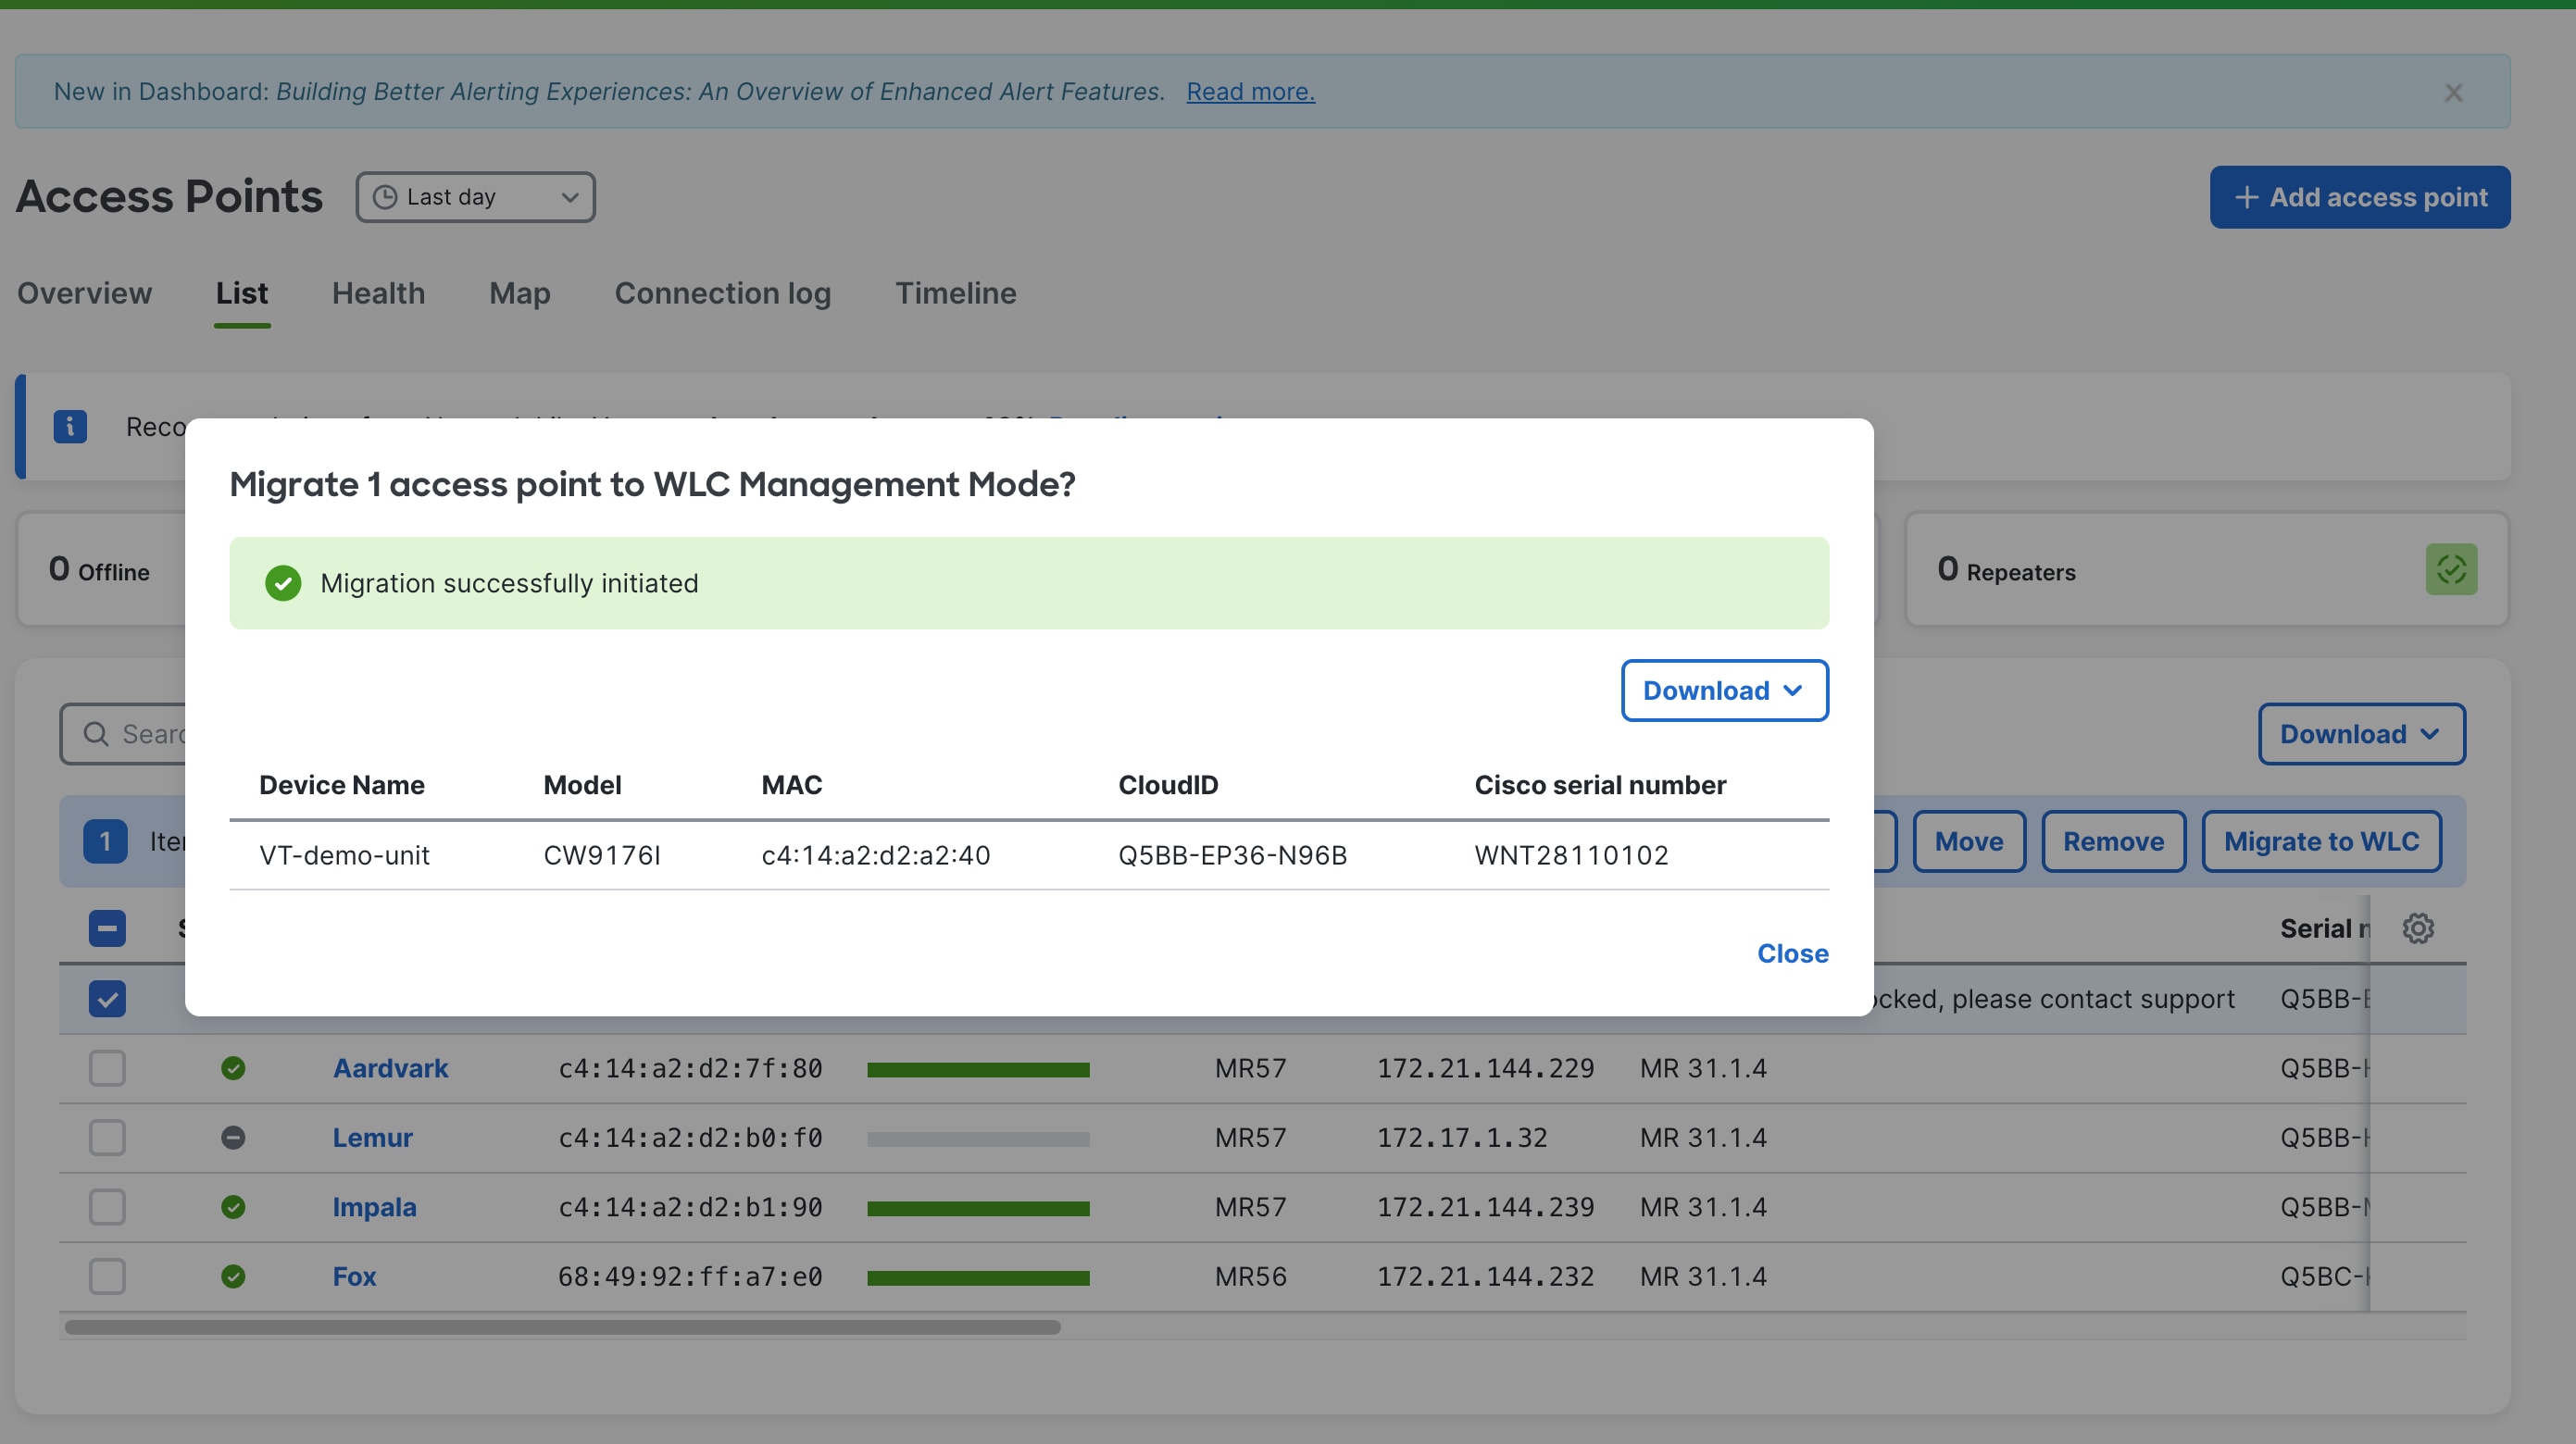This screenshot has height=1444, width=2576.
Task: Click the blue info icon in recommendation banner
Action: click(x=70, y=426)
